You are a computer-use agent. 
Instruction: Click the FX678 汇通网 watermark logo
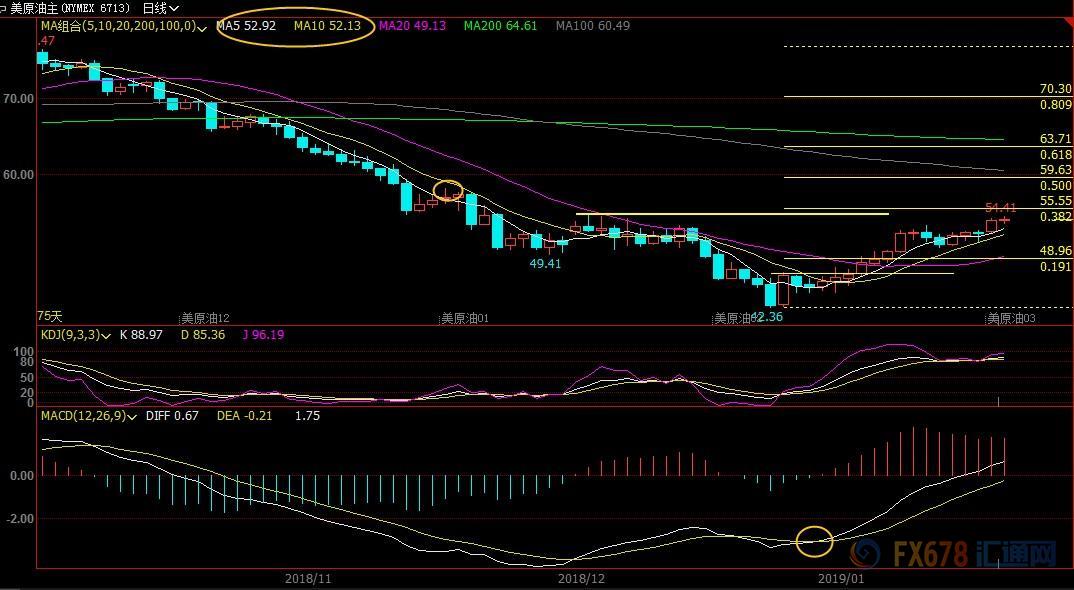(966, 553)
